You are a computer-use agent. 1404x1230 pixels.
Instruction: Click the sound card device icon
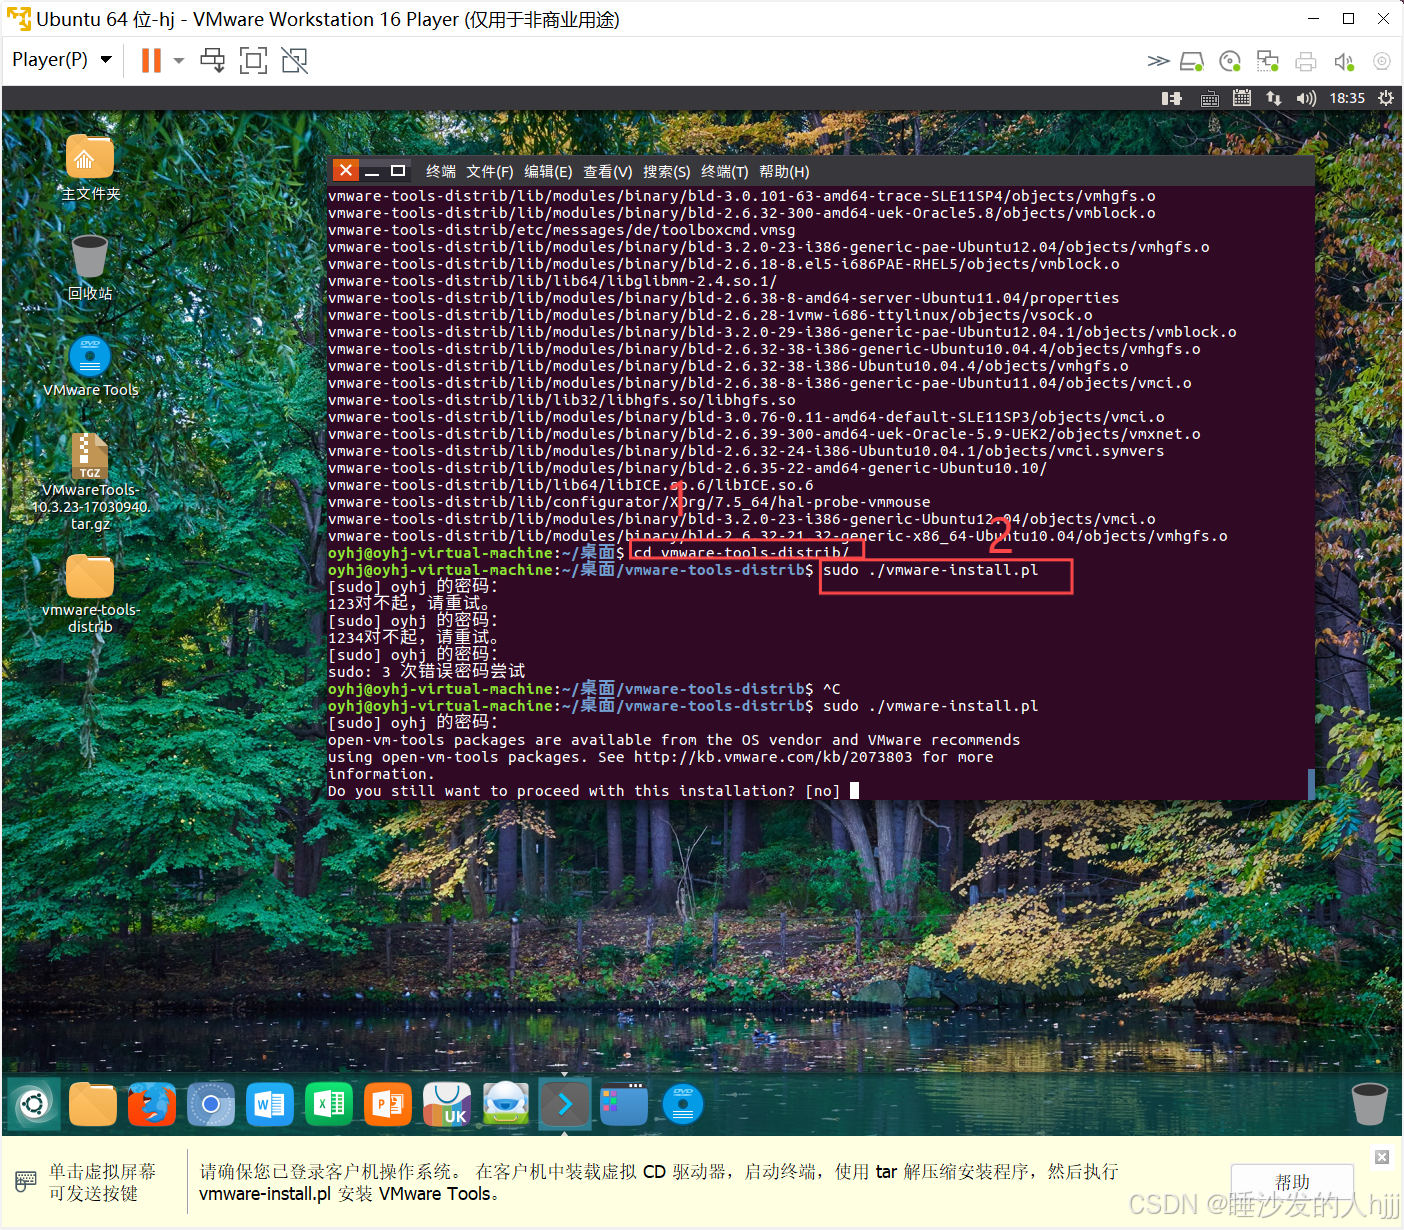point(1344,62)
